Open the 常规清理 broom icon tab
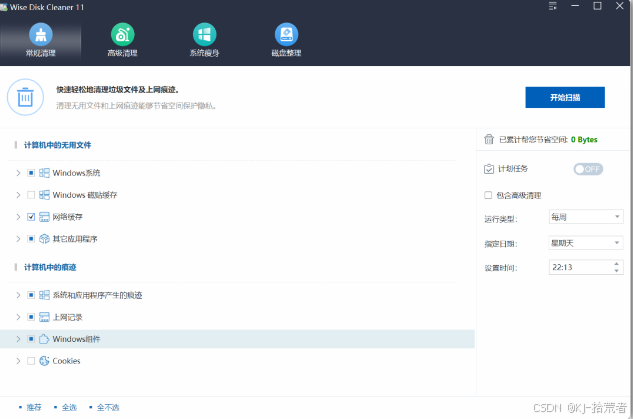Screen dimensions: 633x419 (x=41, y=35)
